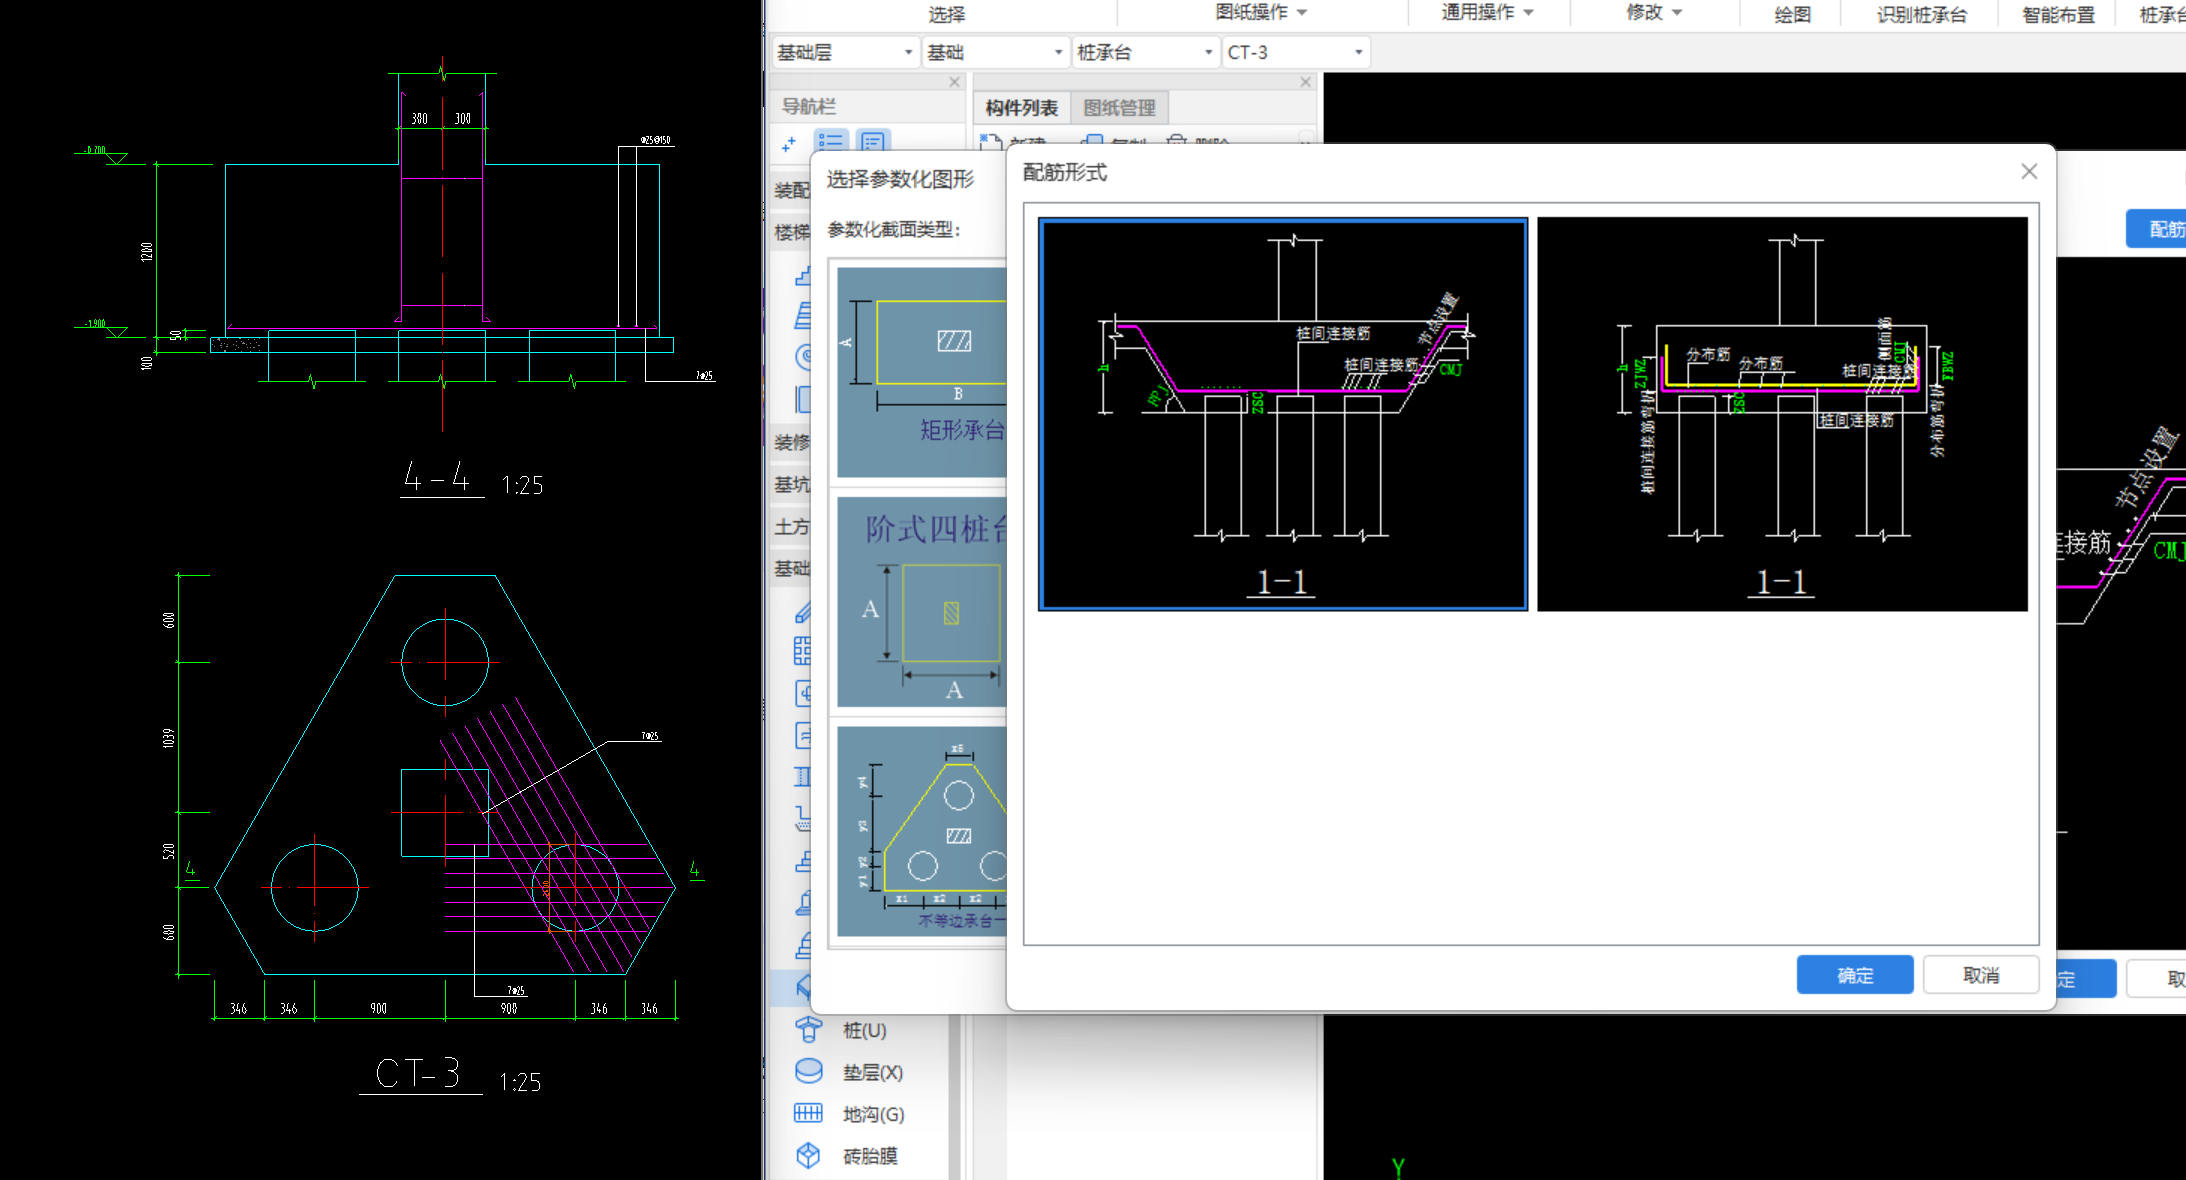This screenshot has width=2186, height=1180.
Task: Choose the 阶式四桩台 parametric section thumbnail
Action: coord(922,602)
